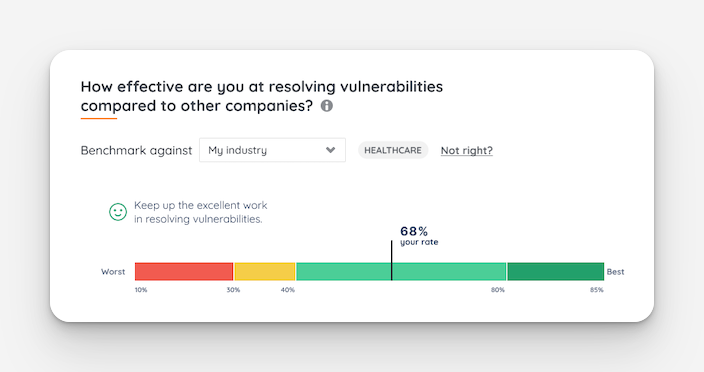704x372 pixels.
Task: Click the Best label at bar end
Action: 616,272
